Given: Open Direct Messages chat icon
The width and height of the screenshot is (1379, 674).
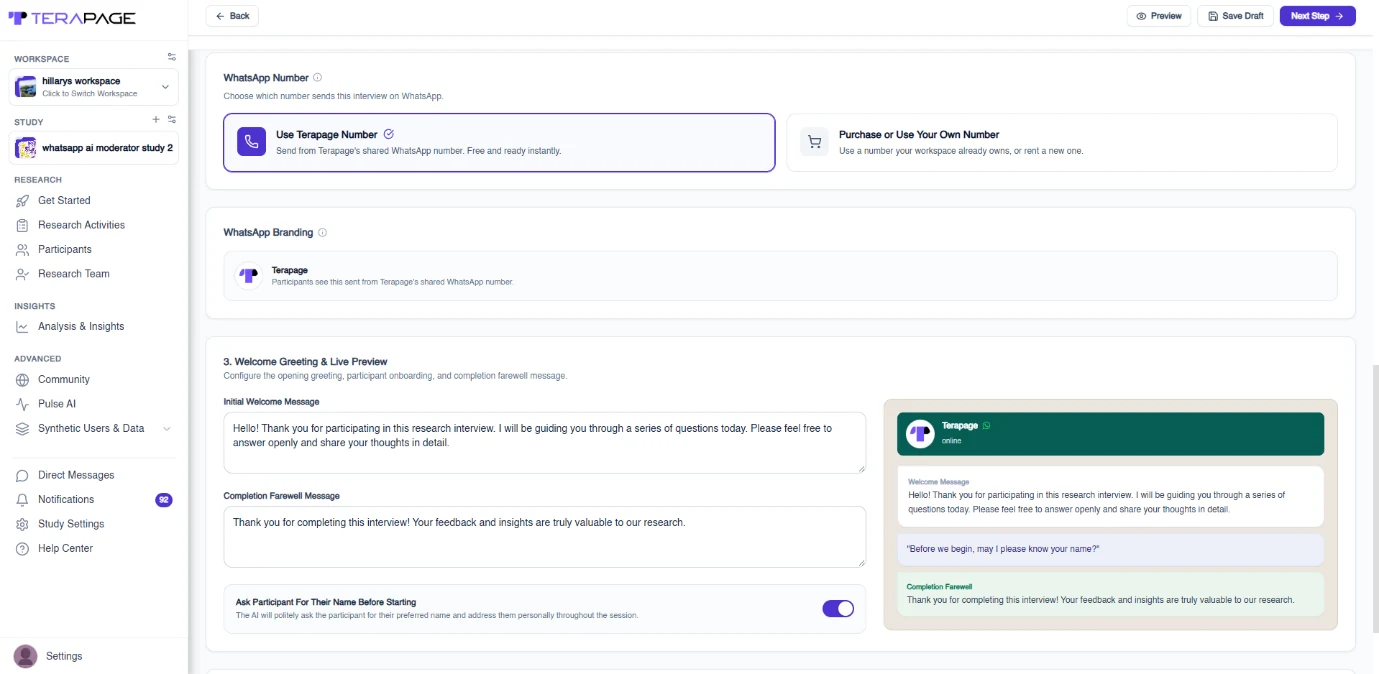Looking at the screenshot, I should tap(23, 475).
